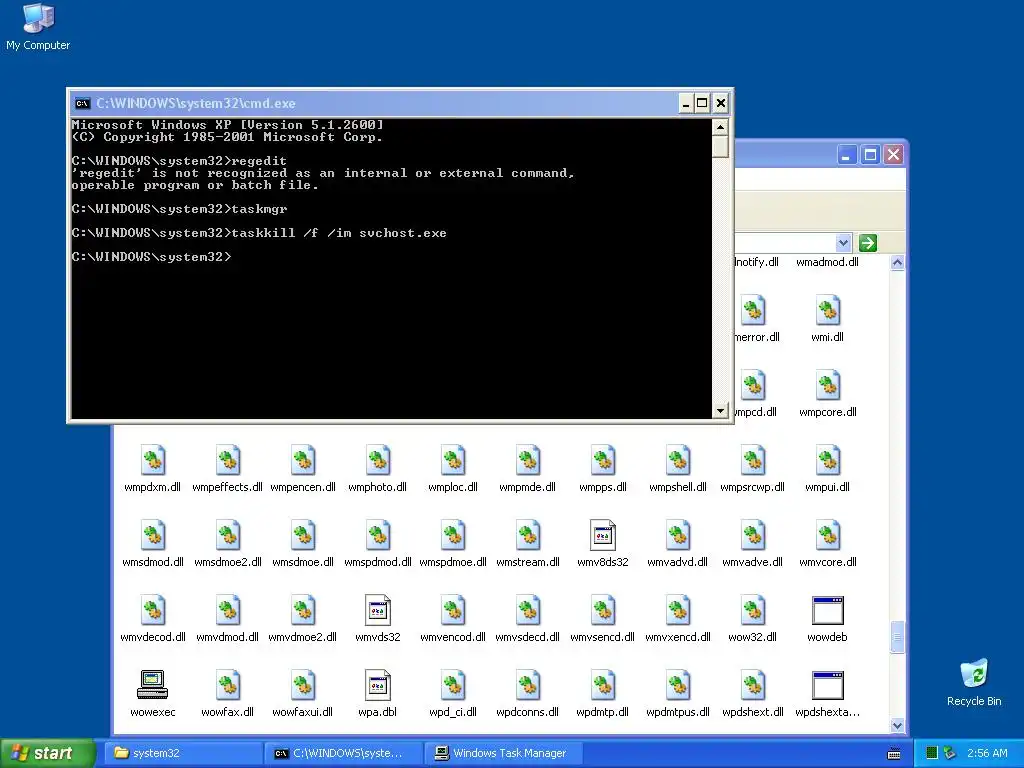The width and height of the screenshot is (1024, 768).
Task: Click the Explorer scrollbar down arrow
Action: pos(897,726)
